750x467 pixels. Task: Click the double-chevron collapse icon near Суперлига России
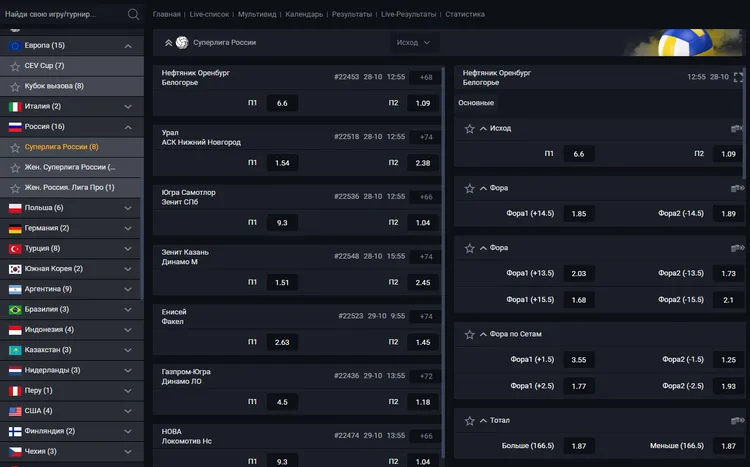(x=168, y=43)
